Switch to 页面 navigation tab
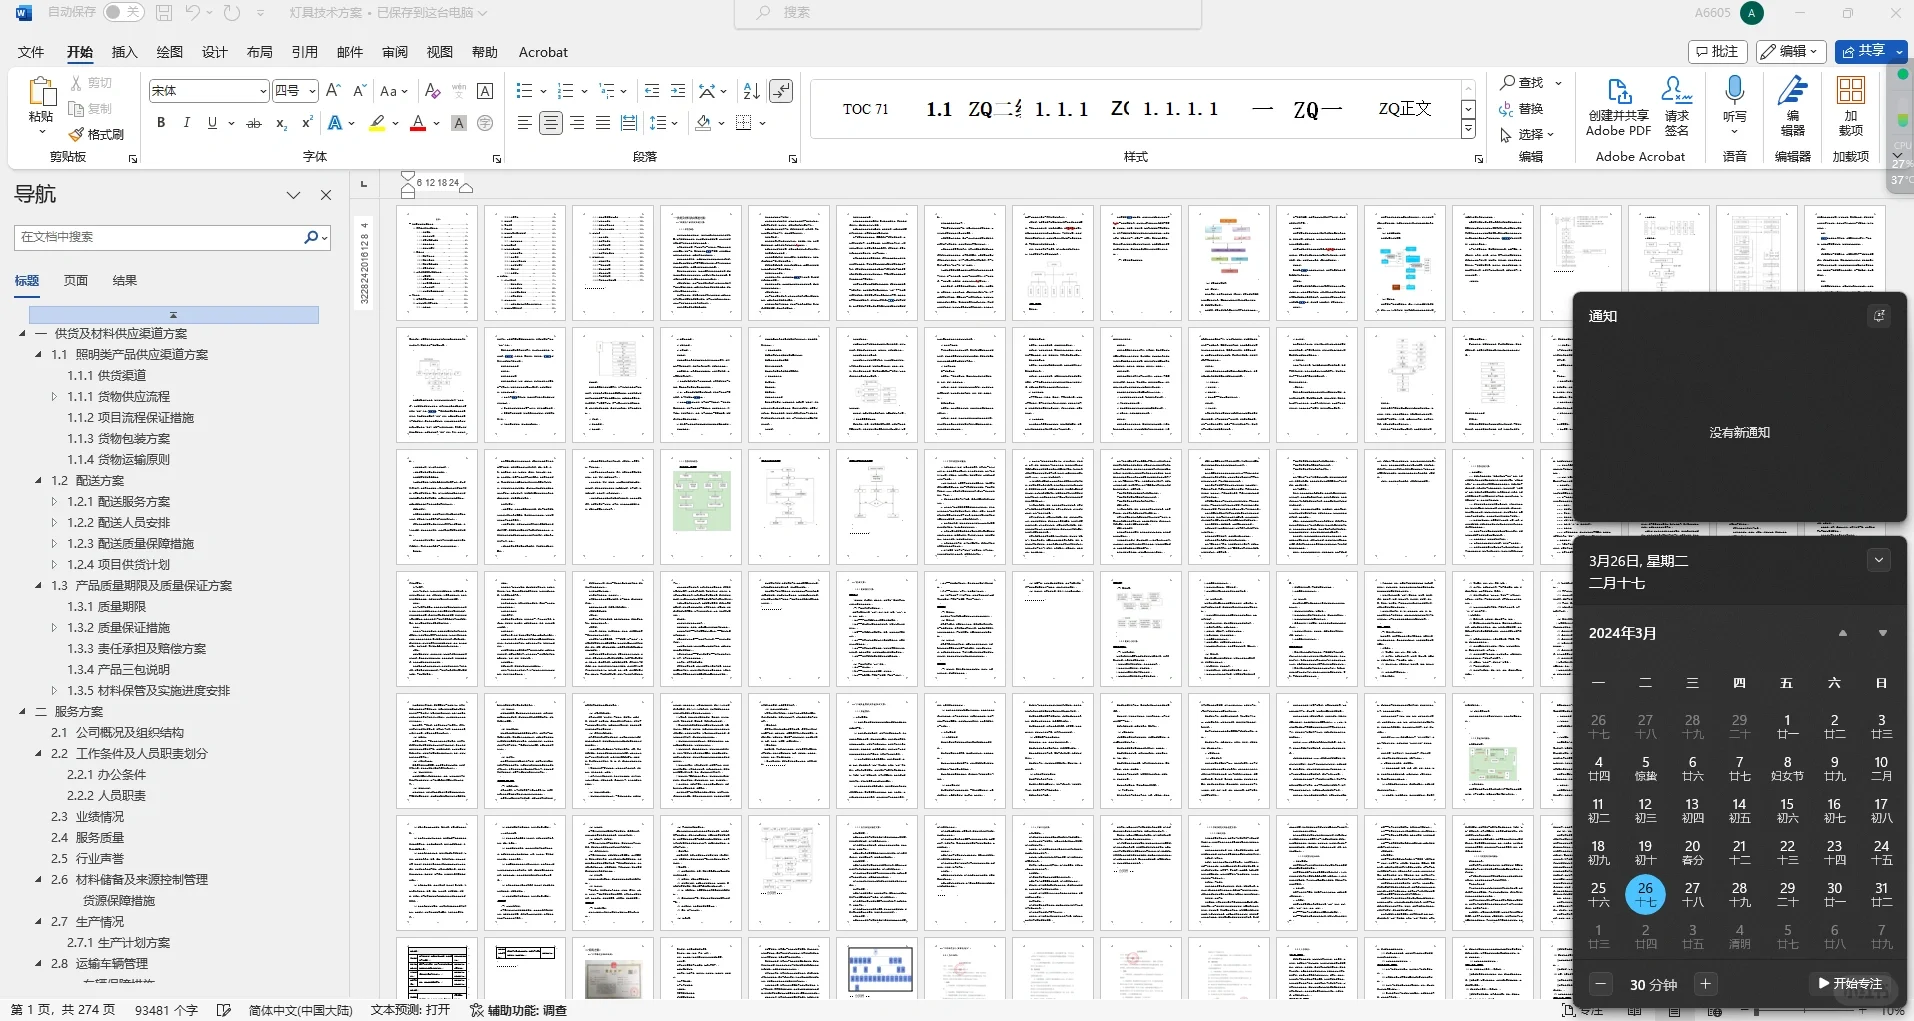 coord(76,281)
